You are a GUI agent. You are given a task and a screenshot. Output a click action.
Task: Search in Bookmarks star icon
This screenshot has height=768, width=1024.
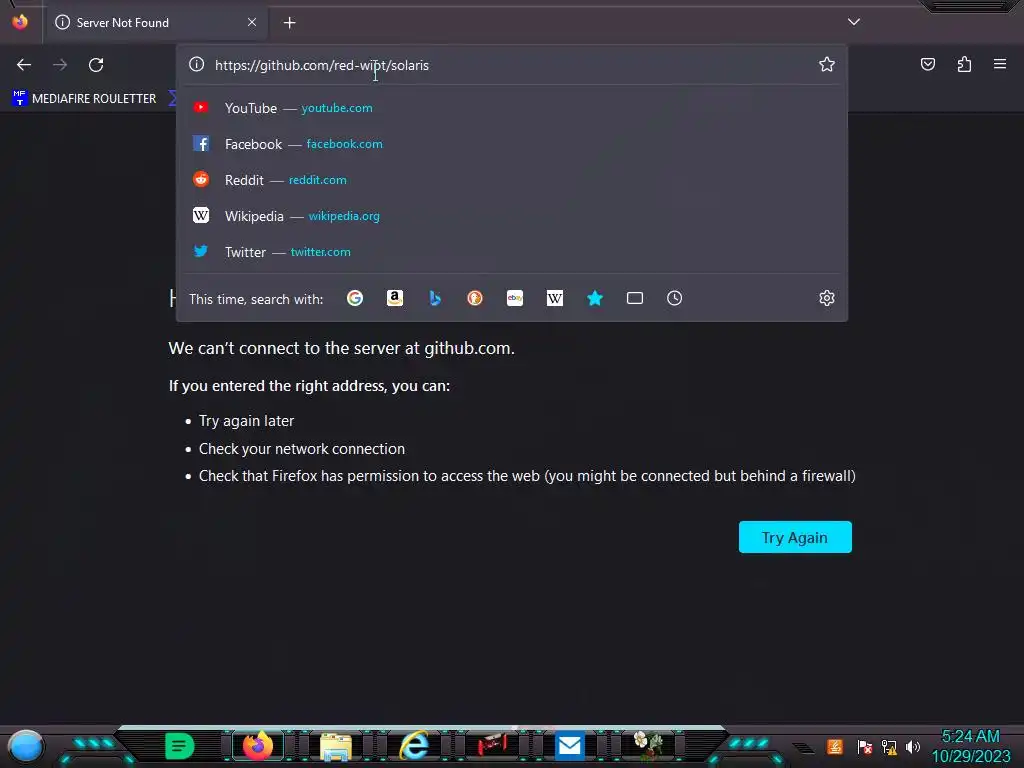pos(595,298)
